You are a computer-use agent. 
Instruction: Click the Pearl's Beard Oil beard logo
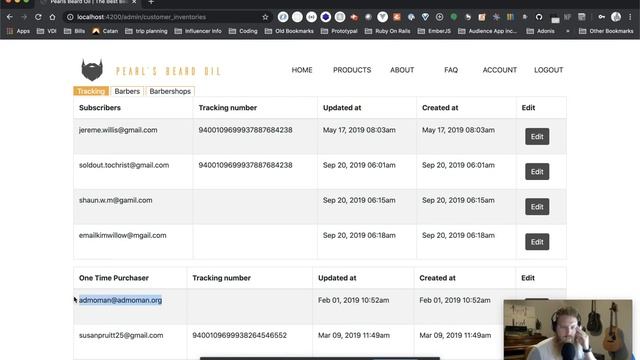click(92, 69)
